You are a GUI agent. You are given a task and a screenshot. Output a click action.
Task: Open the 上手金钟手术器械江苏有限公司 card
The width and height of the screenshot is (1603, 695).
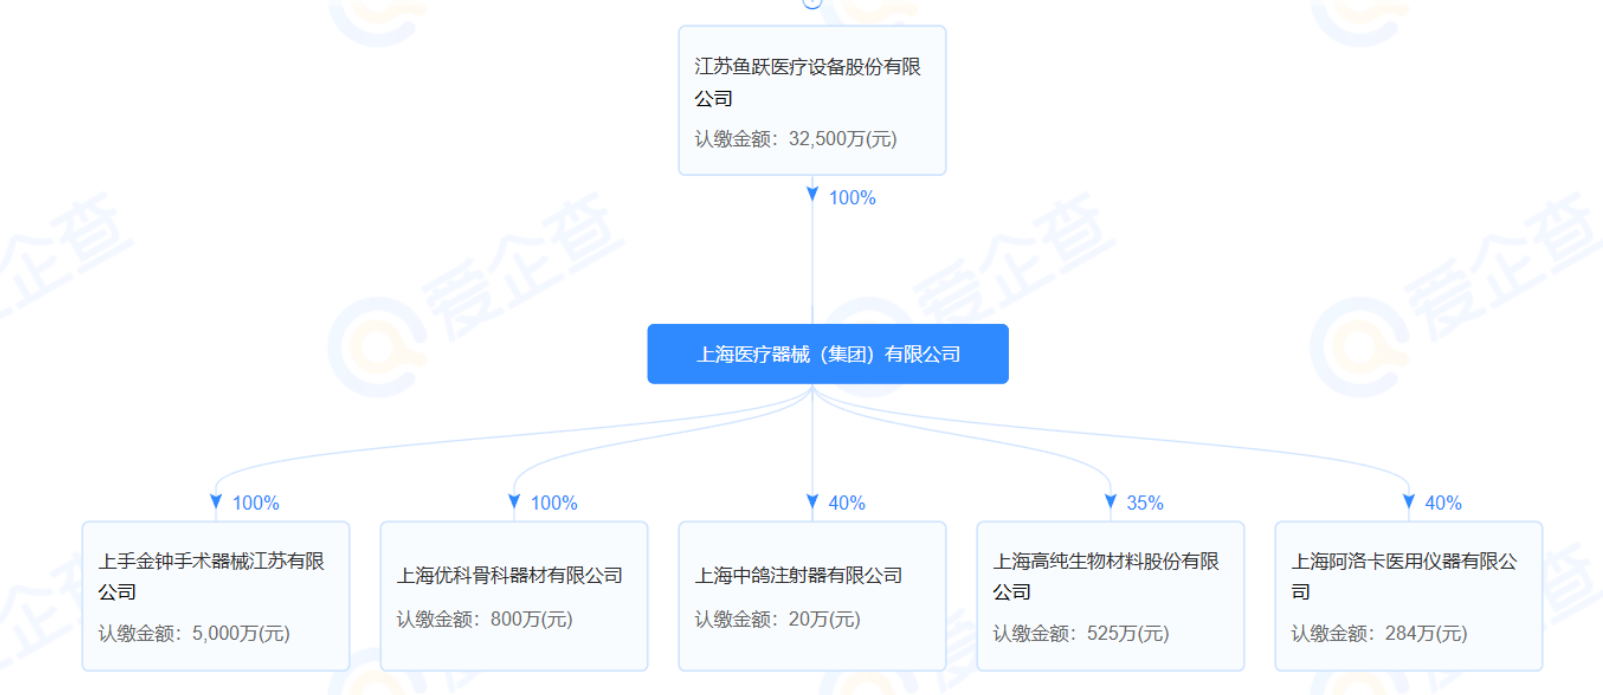(x=216, y=596)
